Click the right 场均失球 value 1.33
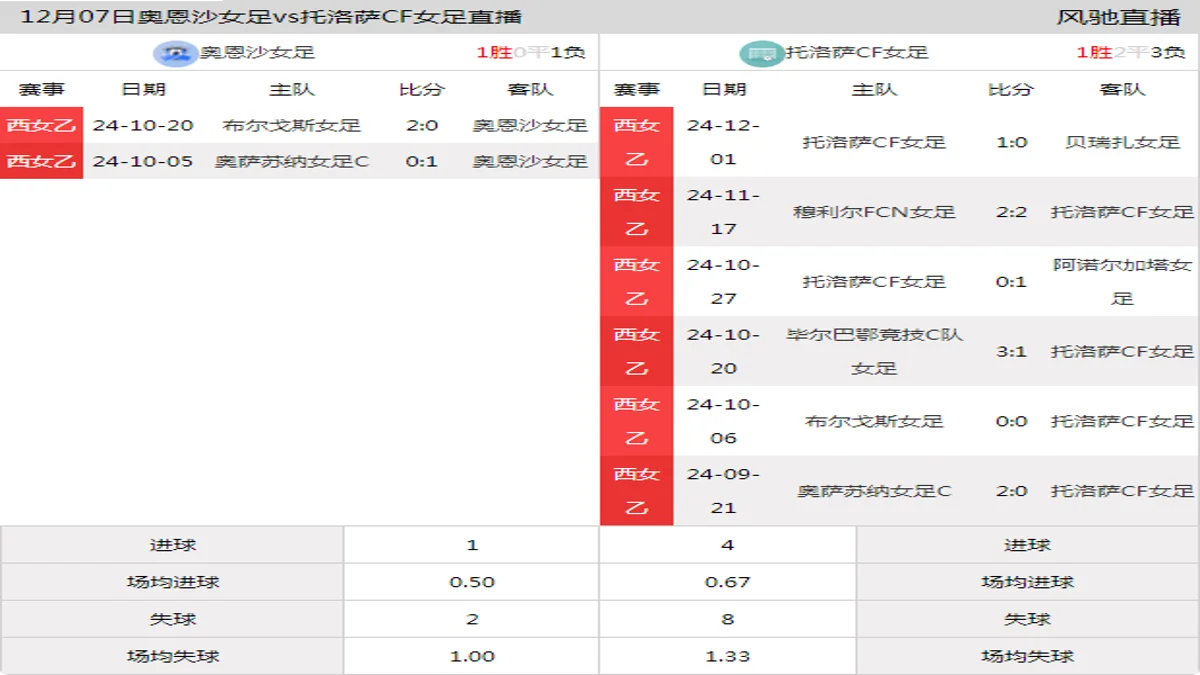This screenshot has height=675, width=1200. pyautogui.click(x=727, y=657)
